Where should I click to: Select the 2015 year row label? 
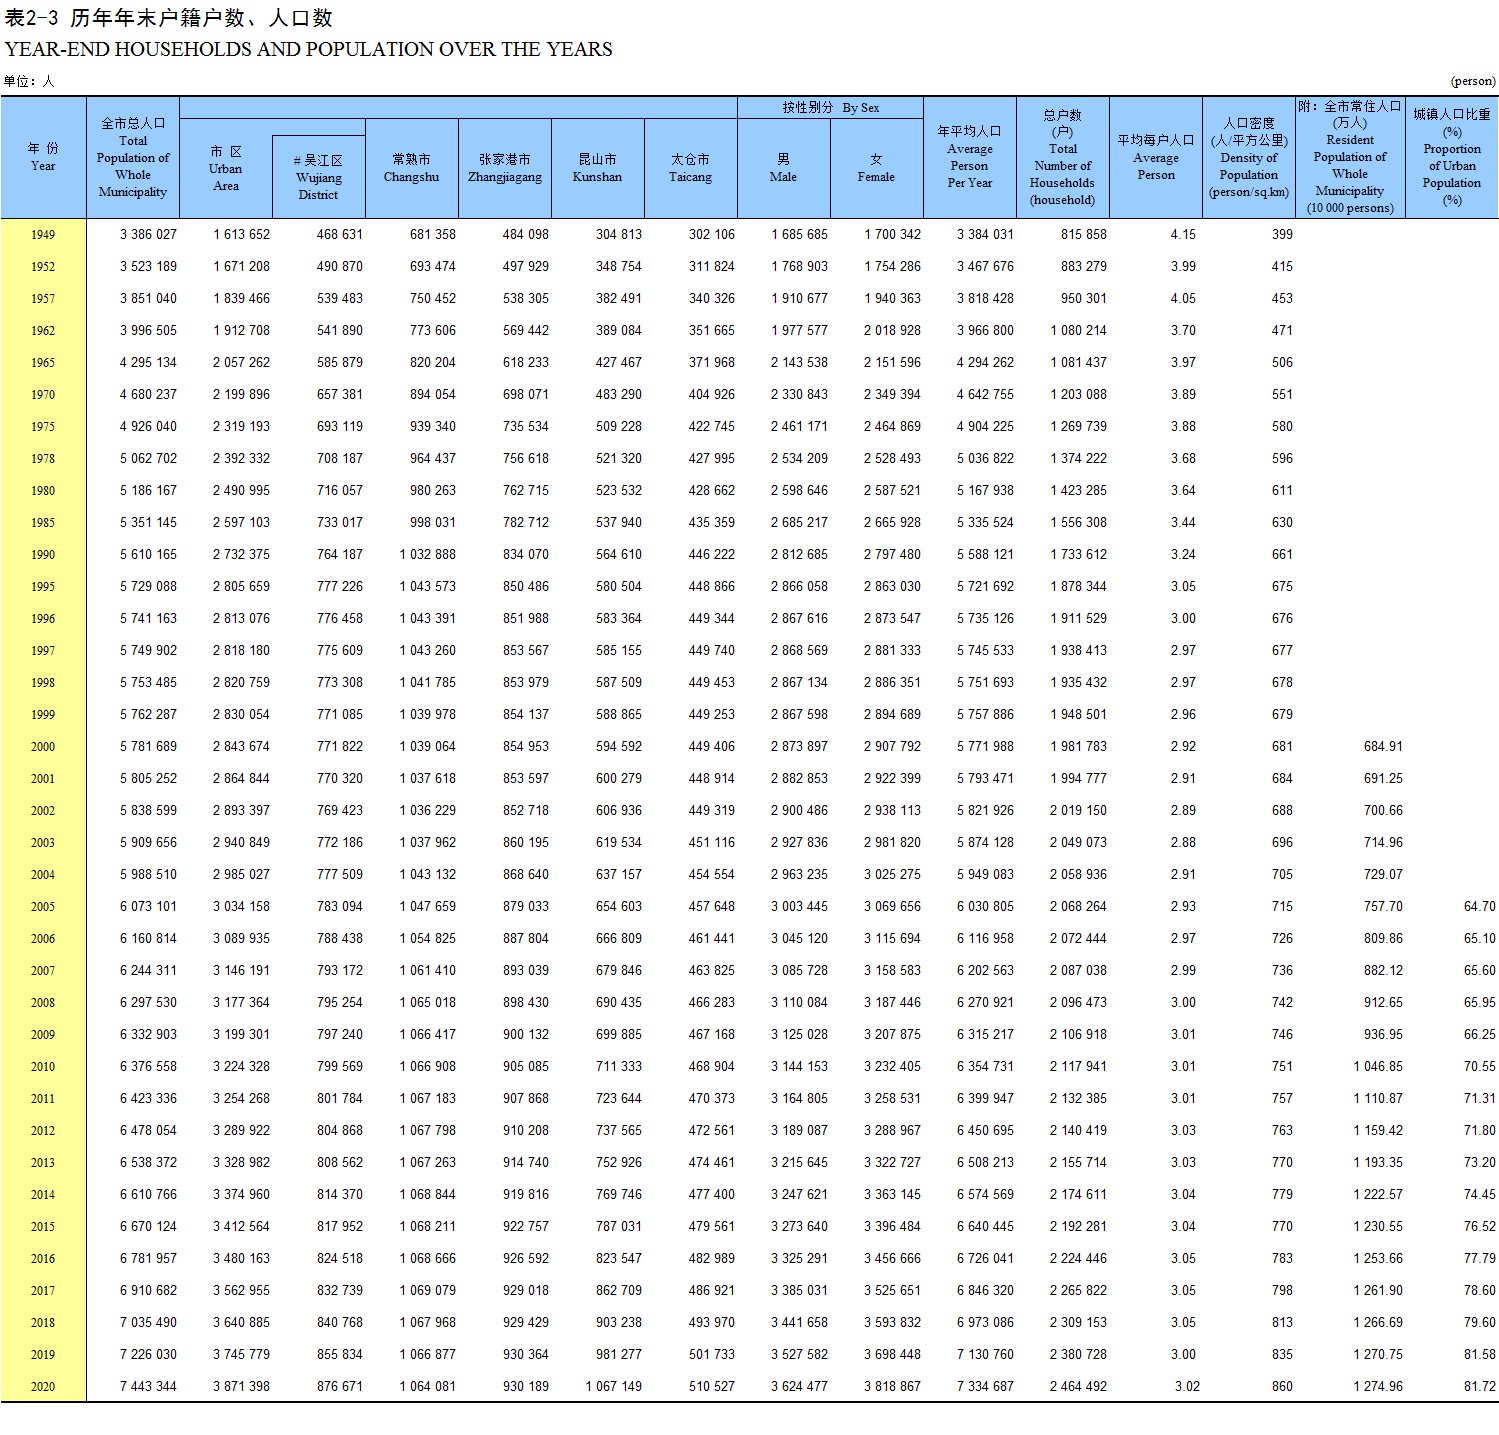[x=43, y=1227]
